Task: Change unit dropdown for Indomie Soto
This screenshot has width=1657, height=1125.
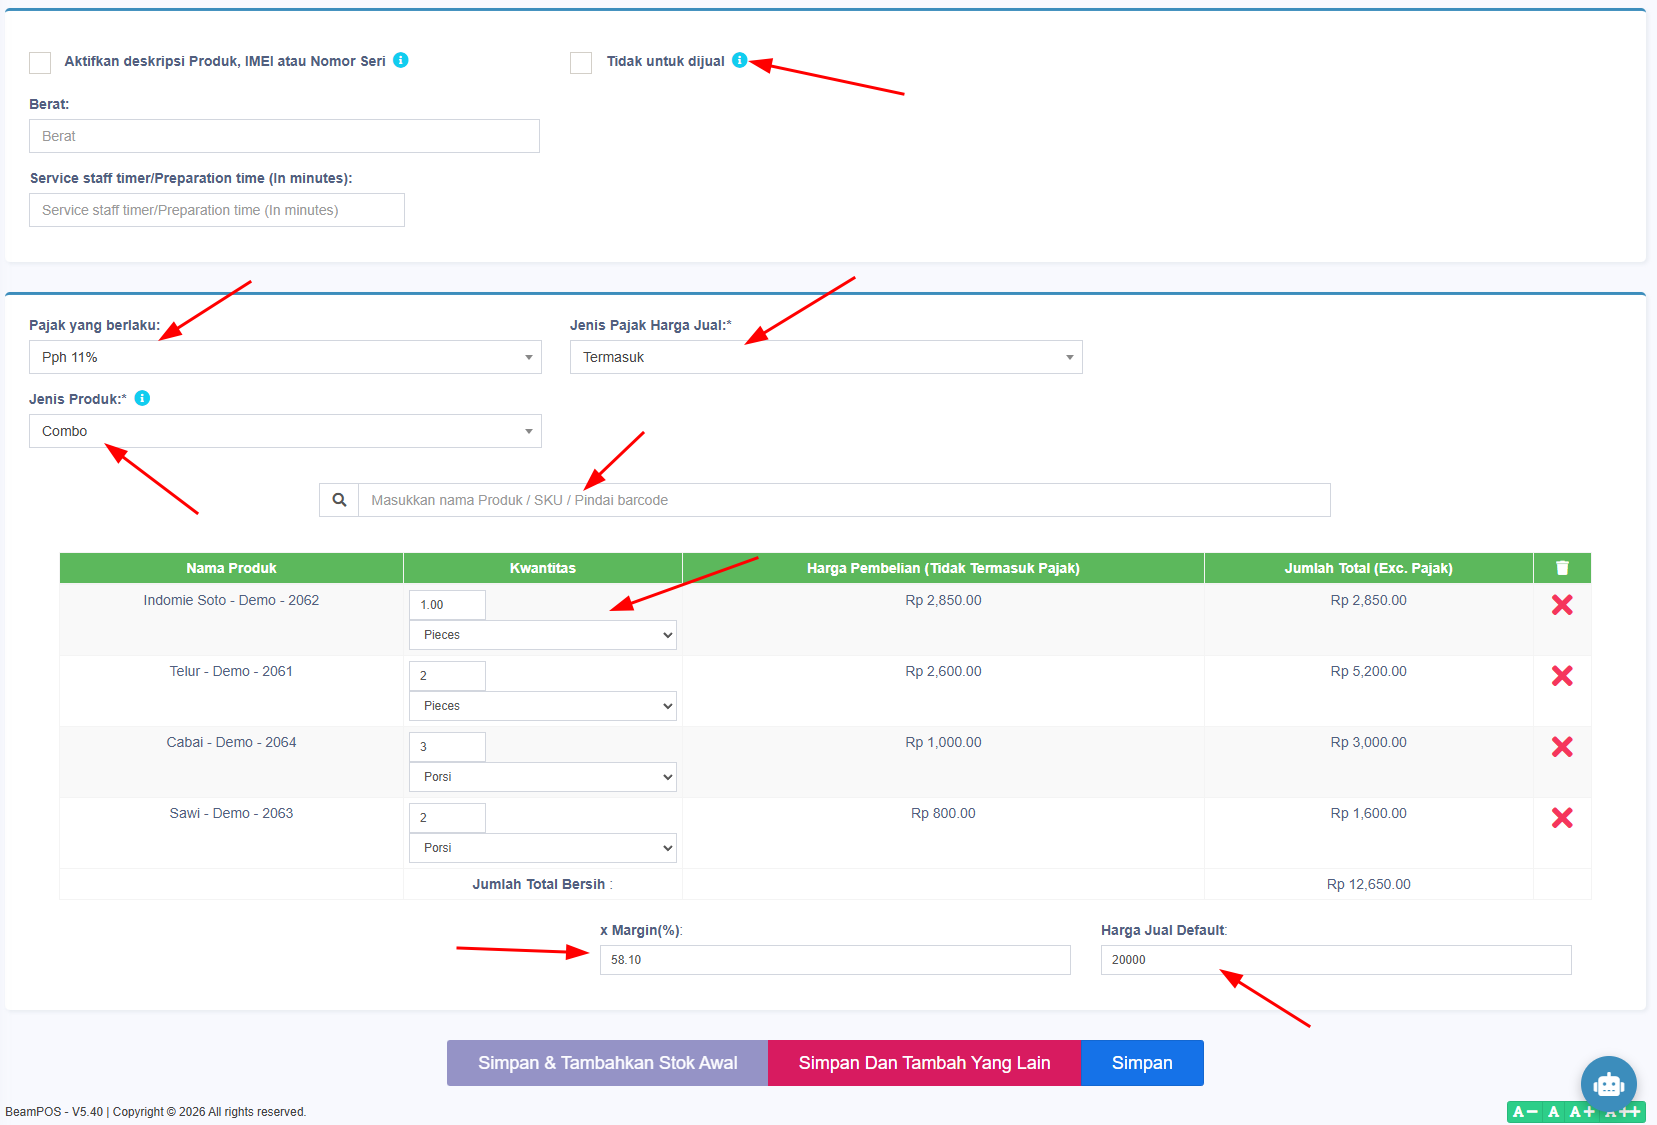Action: click(543, 635)
